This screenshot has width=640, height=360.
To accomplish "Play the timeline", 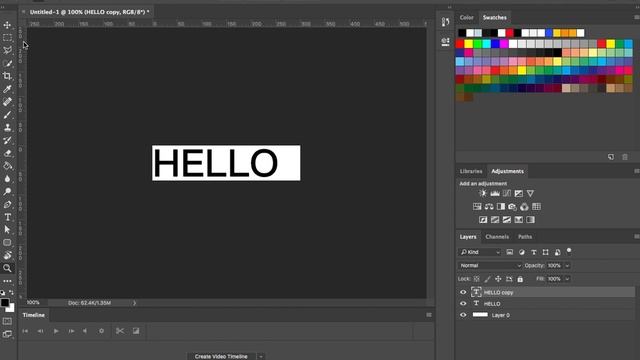I will (x=56, y=331).
